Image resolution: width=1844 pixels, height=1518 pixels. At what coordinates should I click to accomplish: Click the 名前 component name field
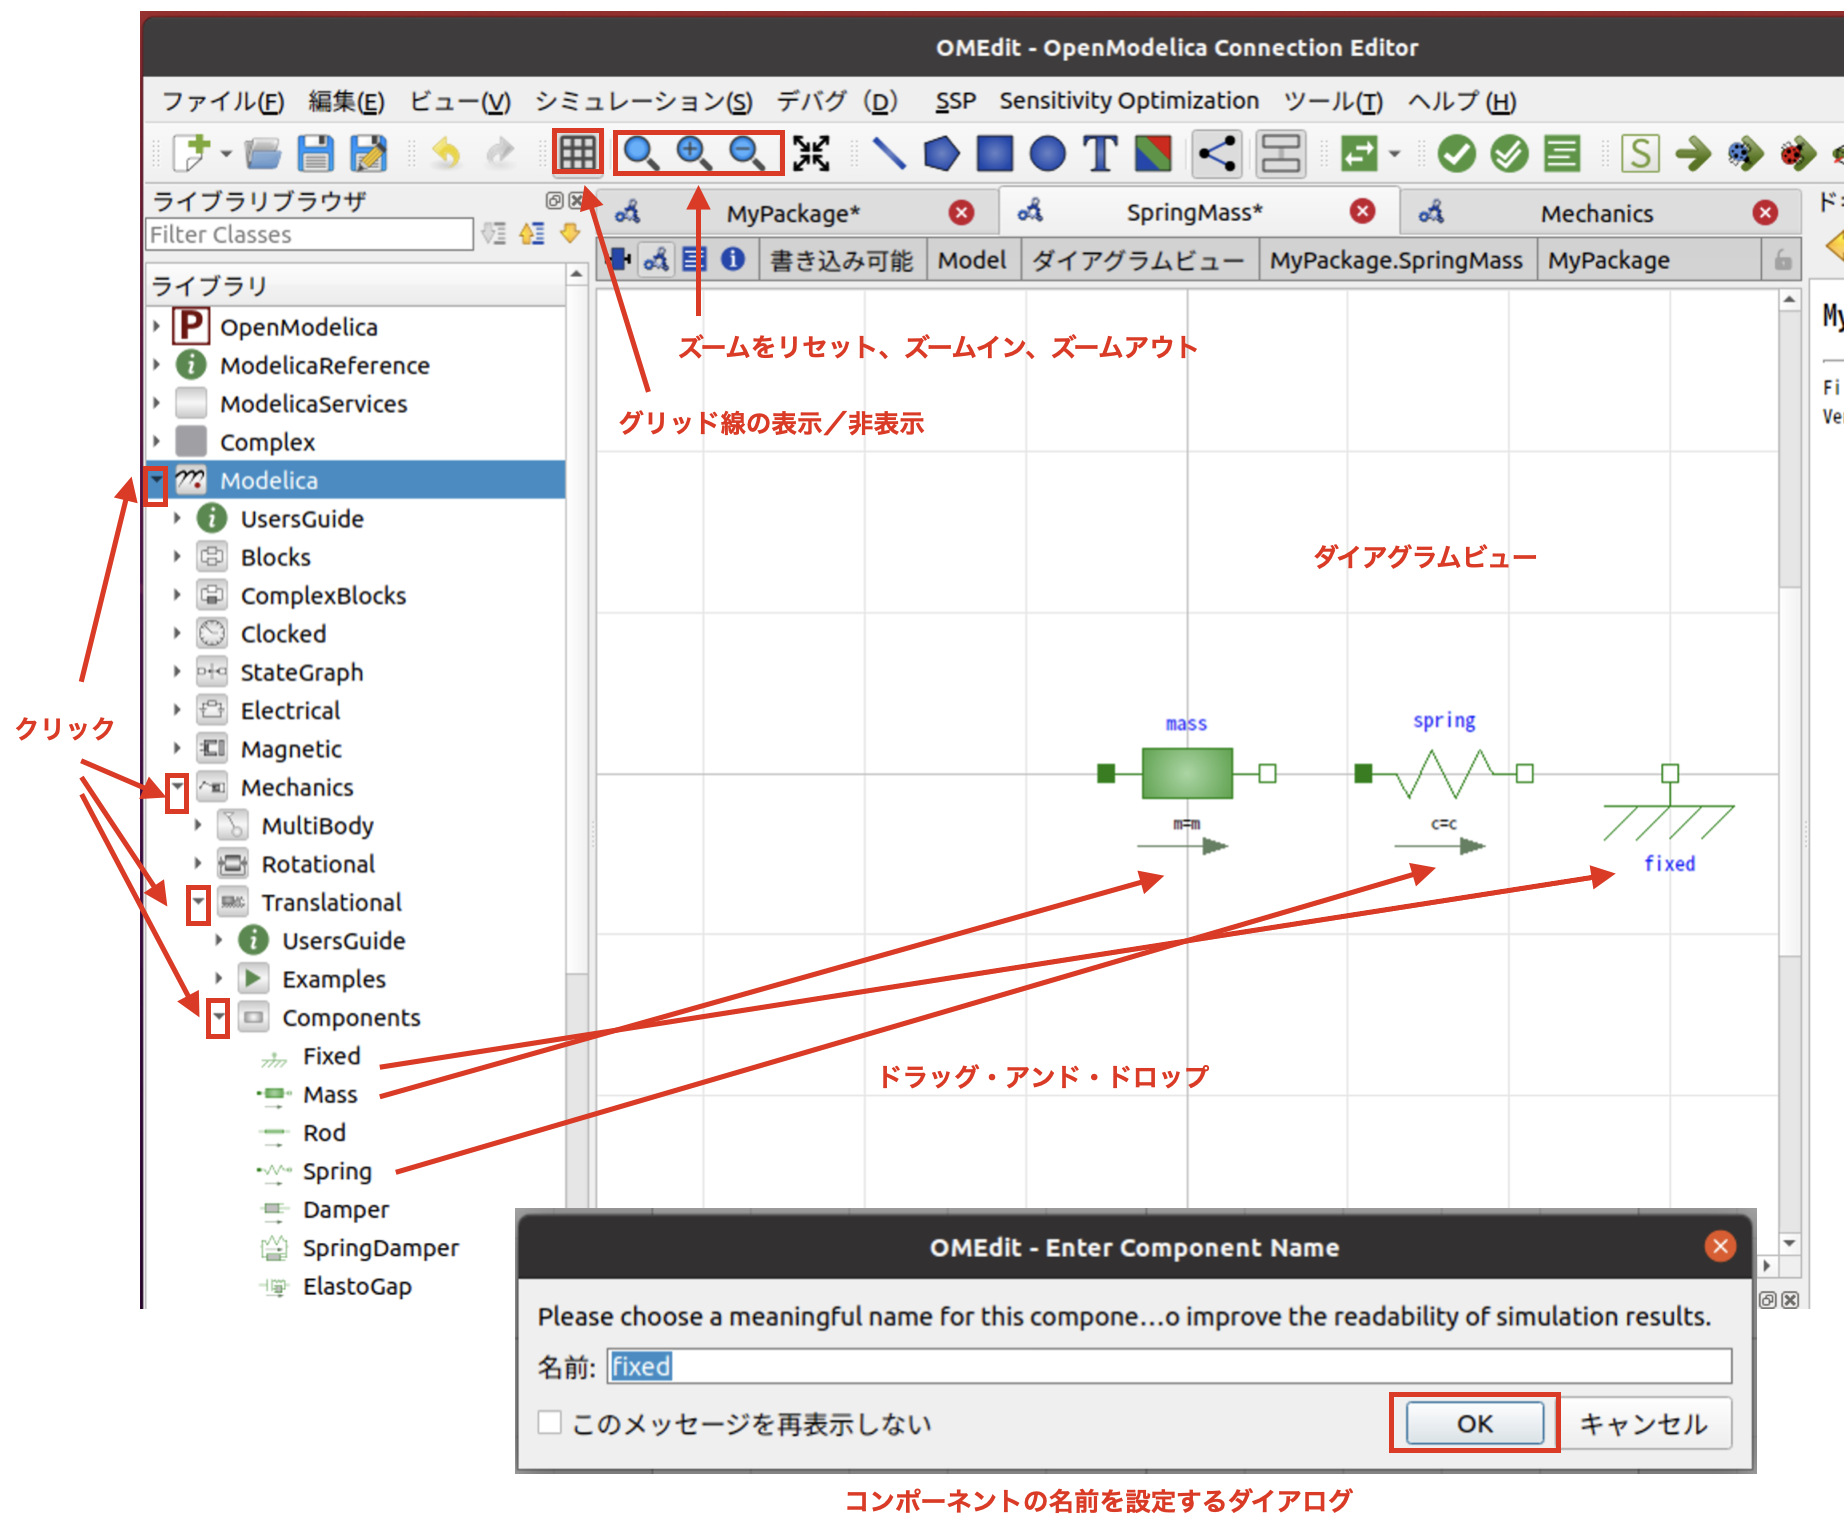point(1169,1366)
